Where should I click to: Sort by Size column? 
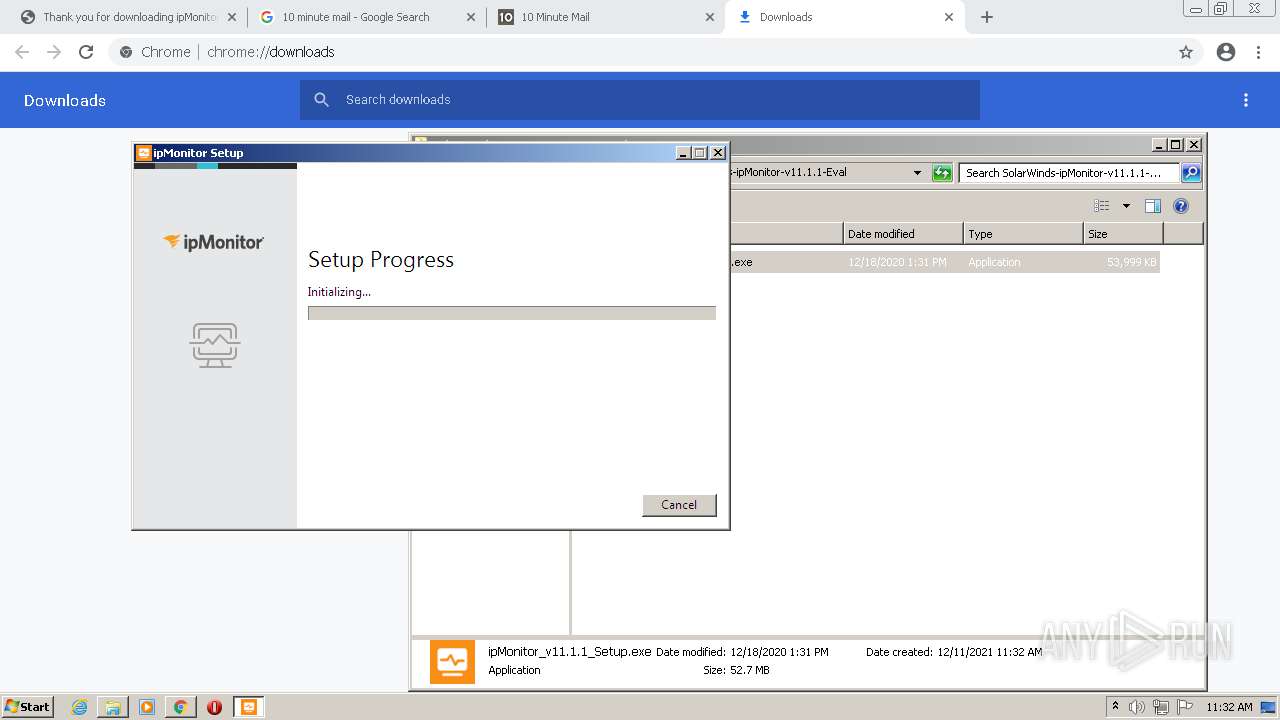coord(1123,234)
